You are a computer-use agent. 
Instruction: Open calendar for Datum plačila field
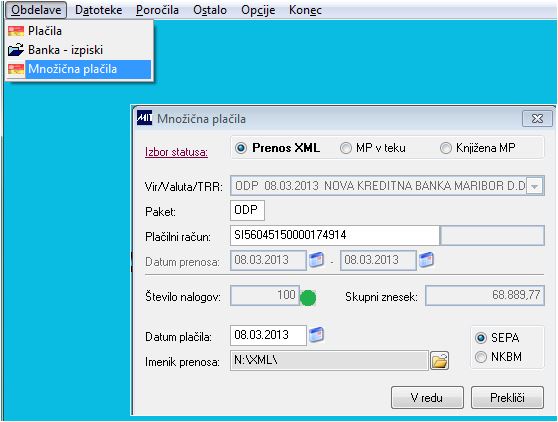pos(316,335)
